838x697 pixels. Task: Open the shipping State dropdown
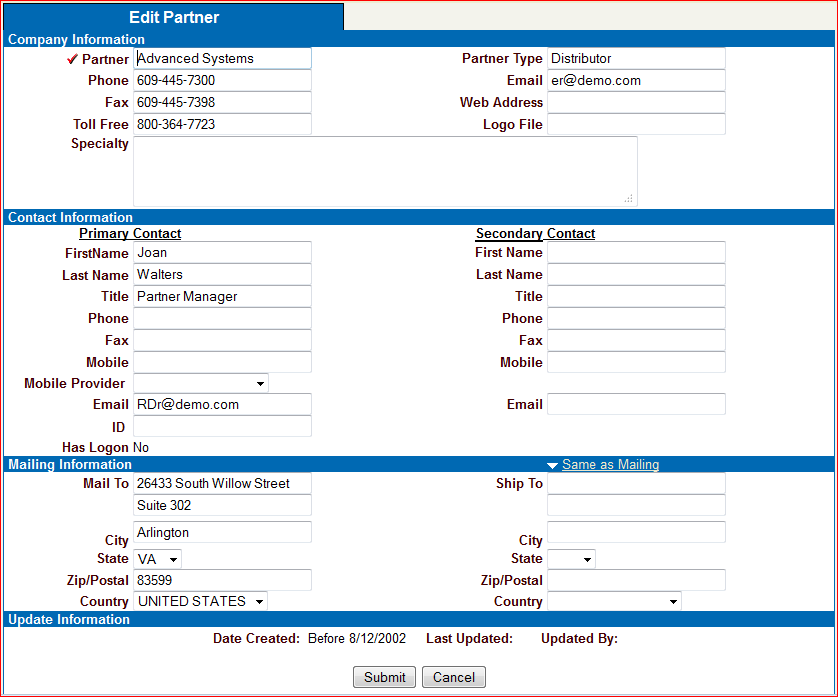571,559
